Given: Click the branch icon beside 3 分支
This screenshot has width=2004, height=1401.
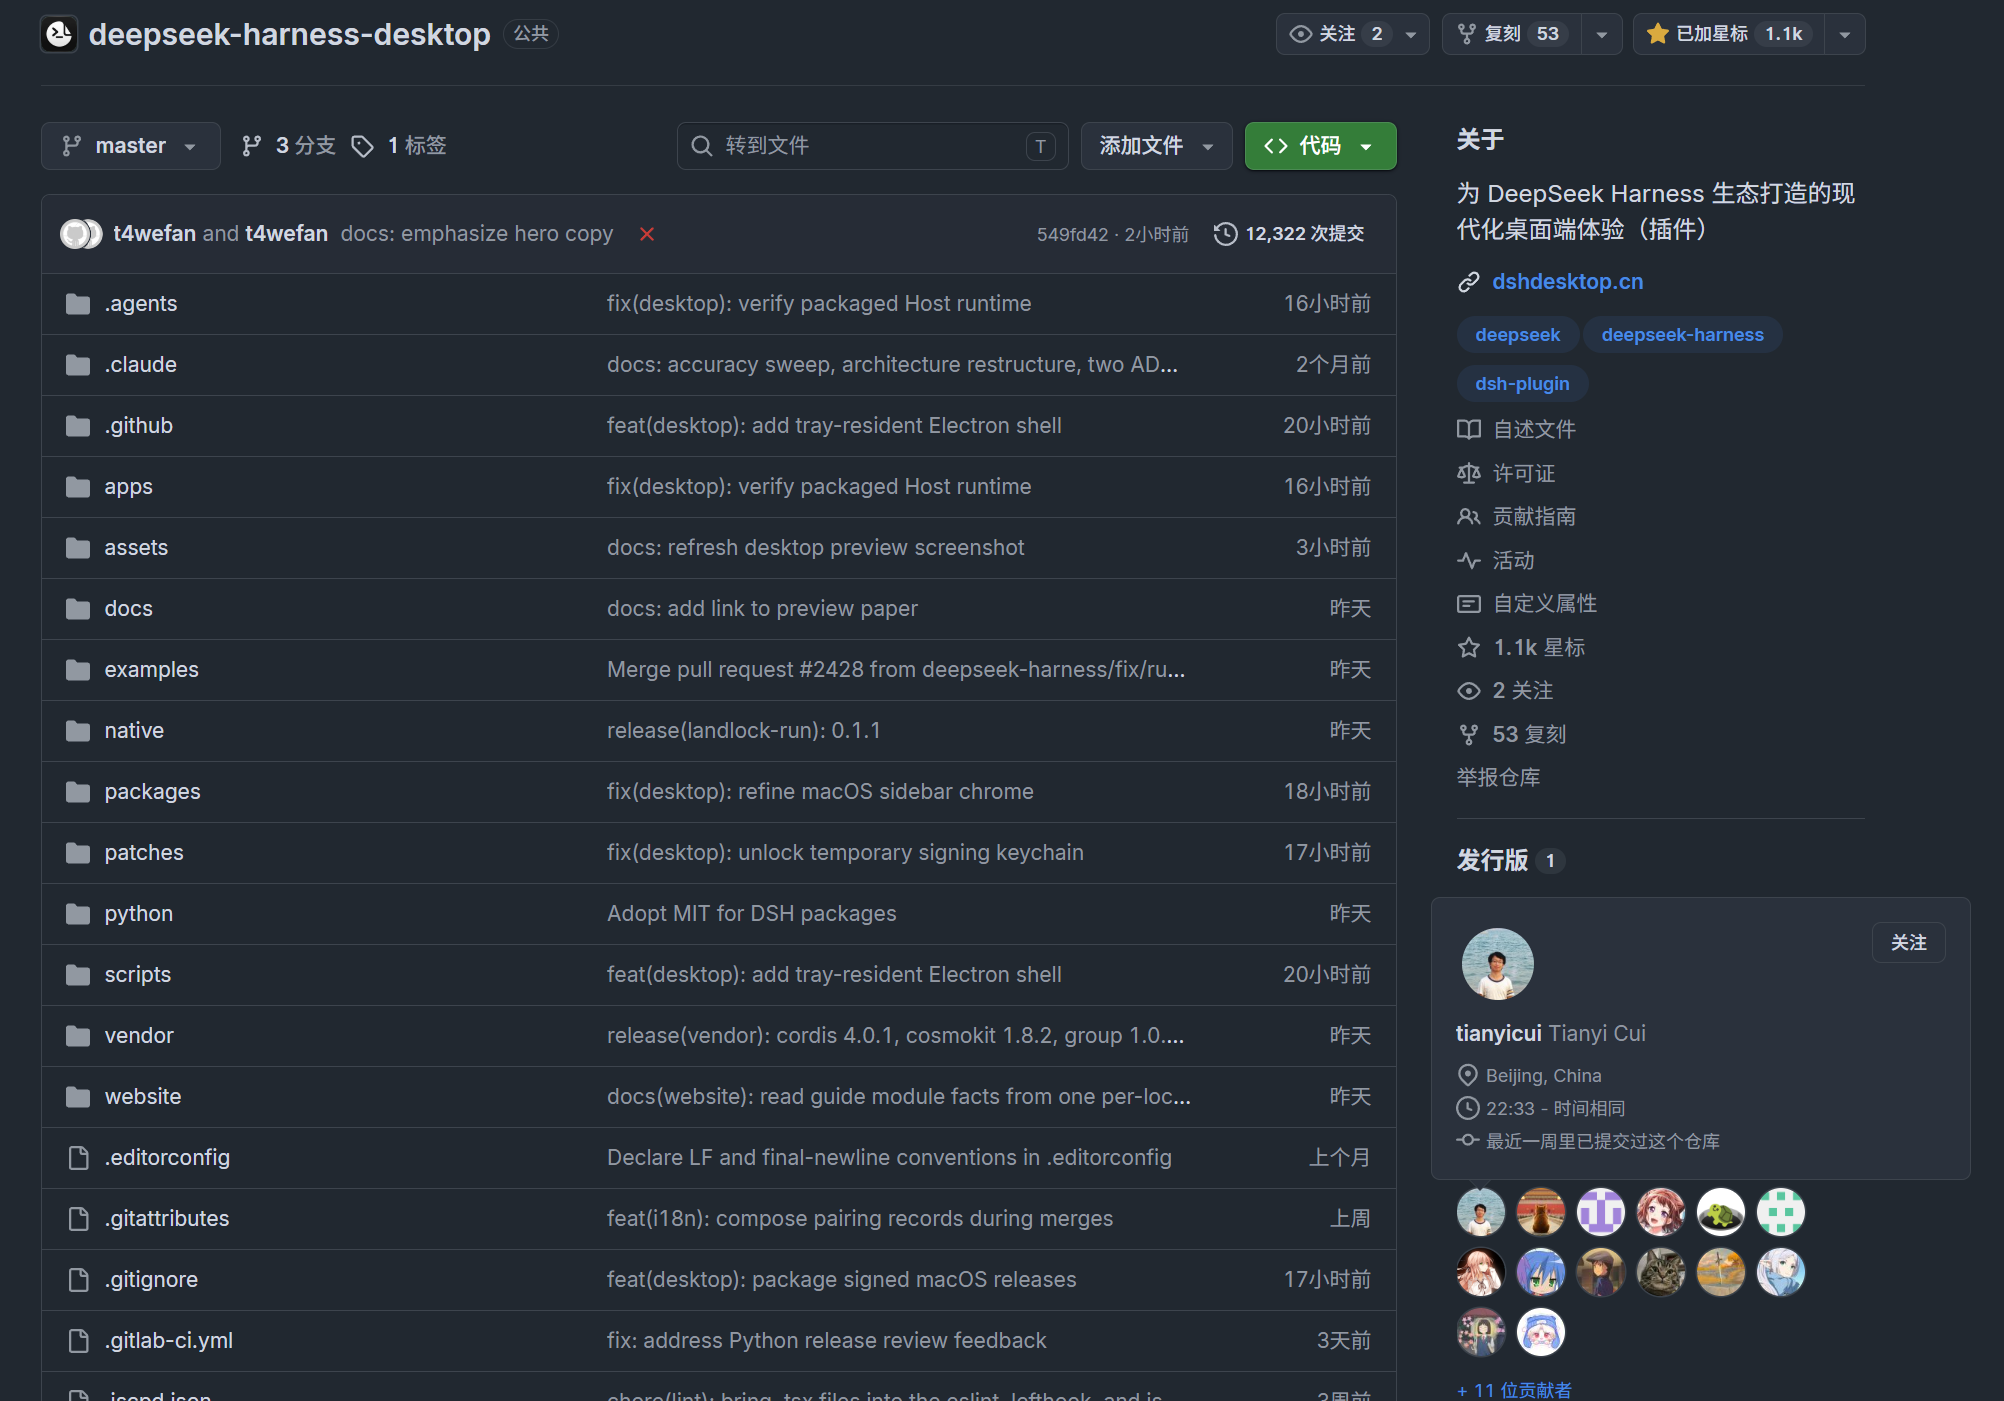Looking at the screenshot, I should pos(252,146).
